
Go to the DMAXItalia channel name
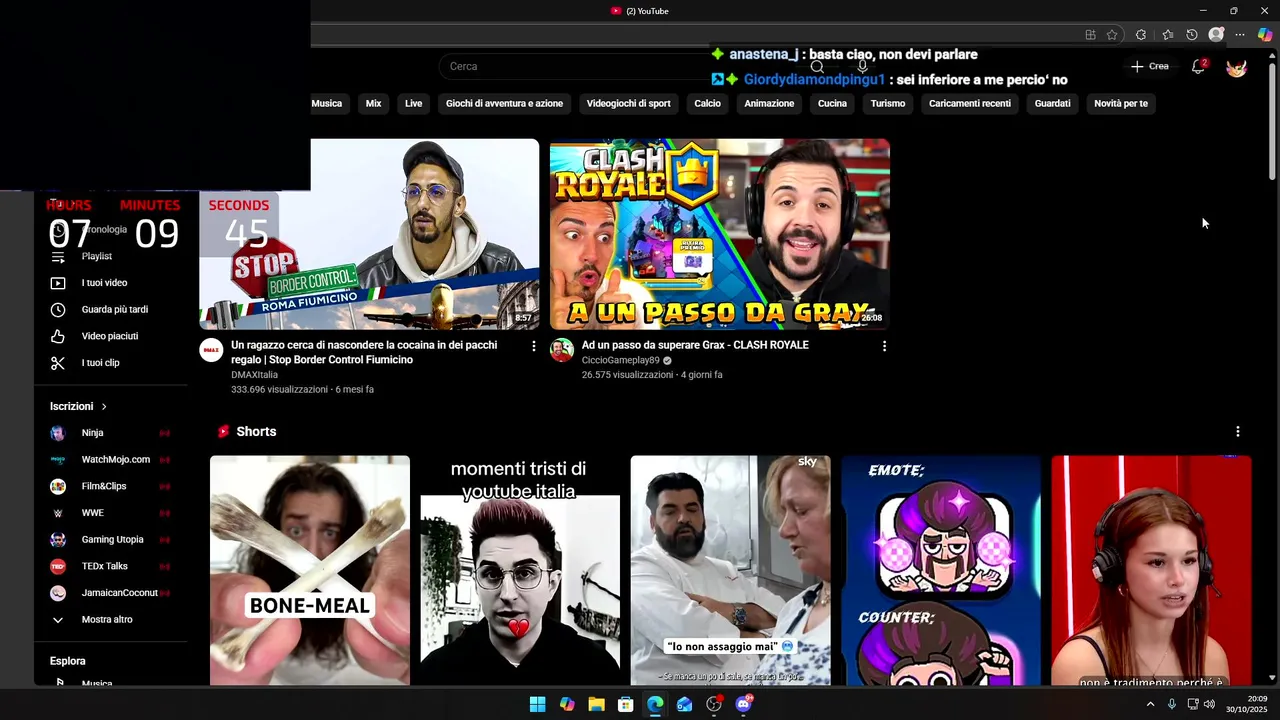coord(254,375)
